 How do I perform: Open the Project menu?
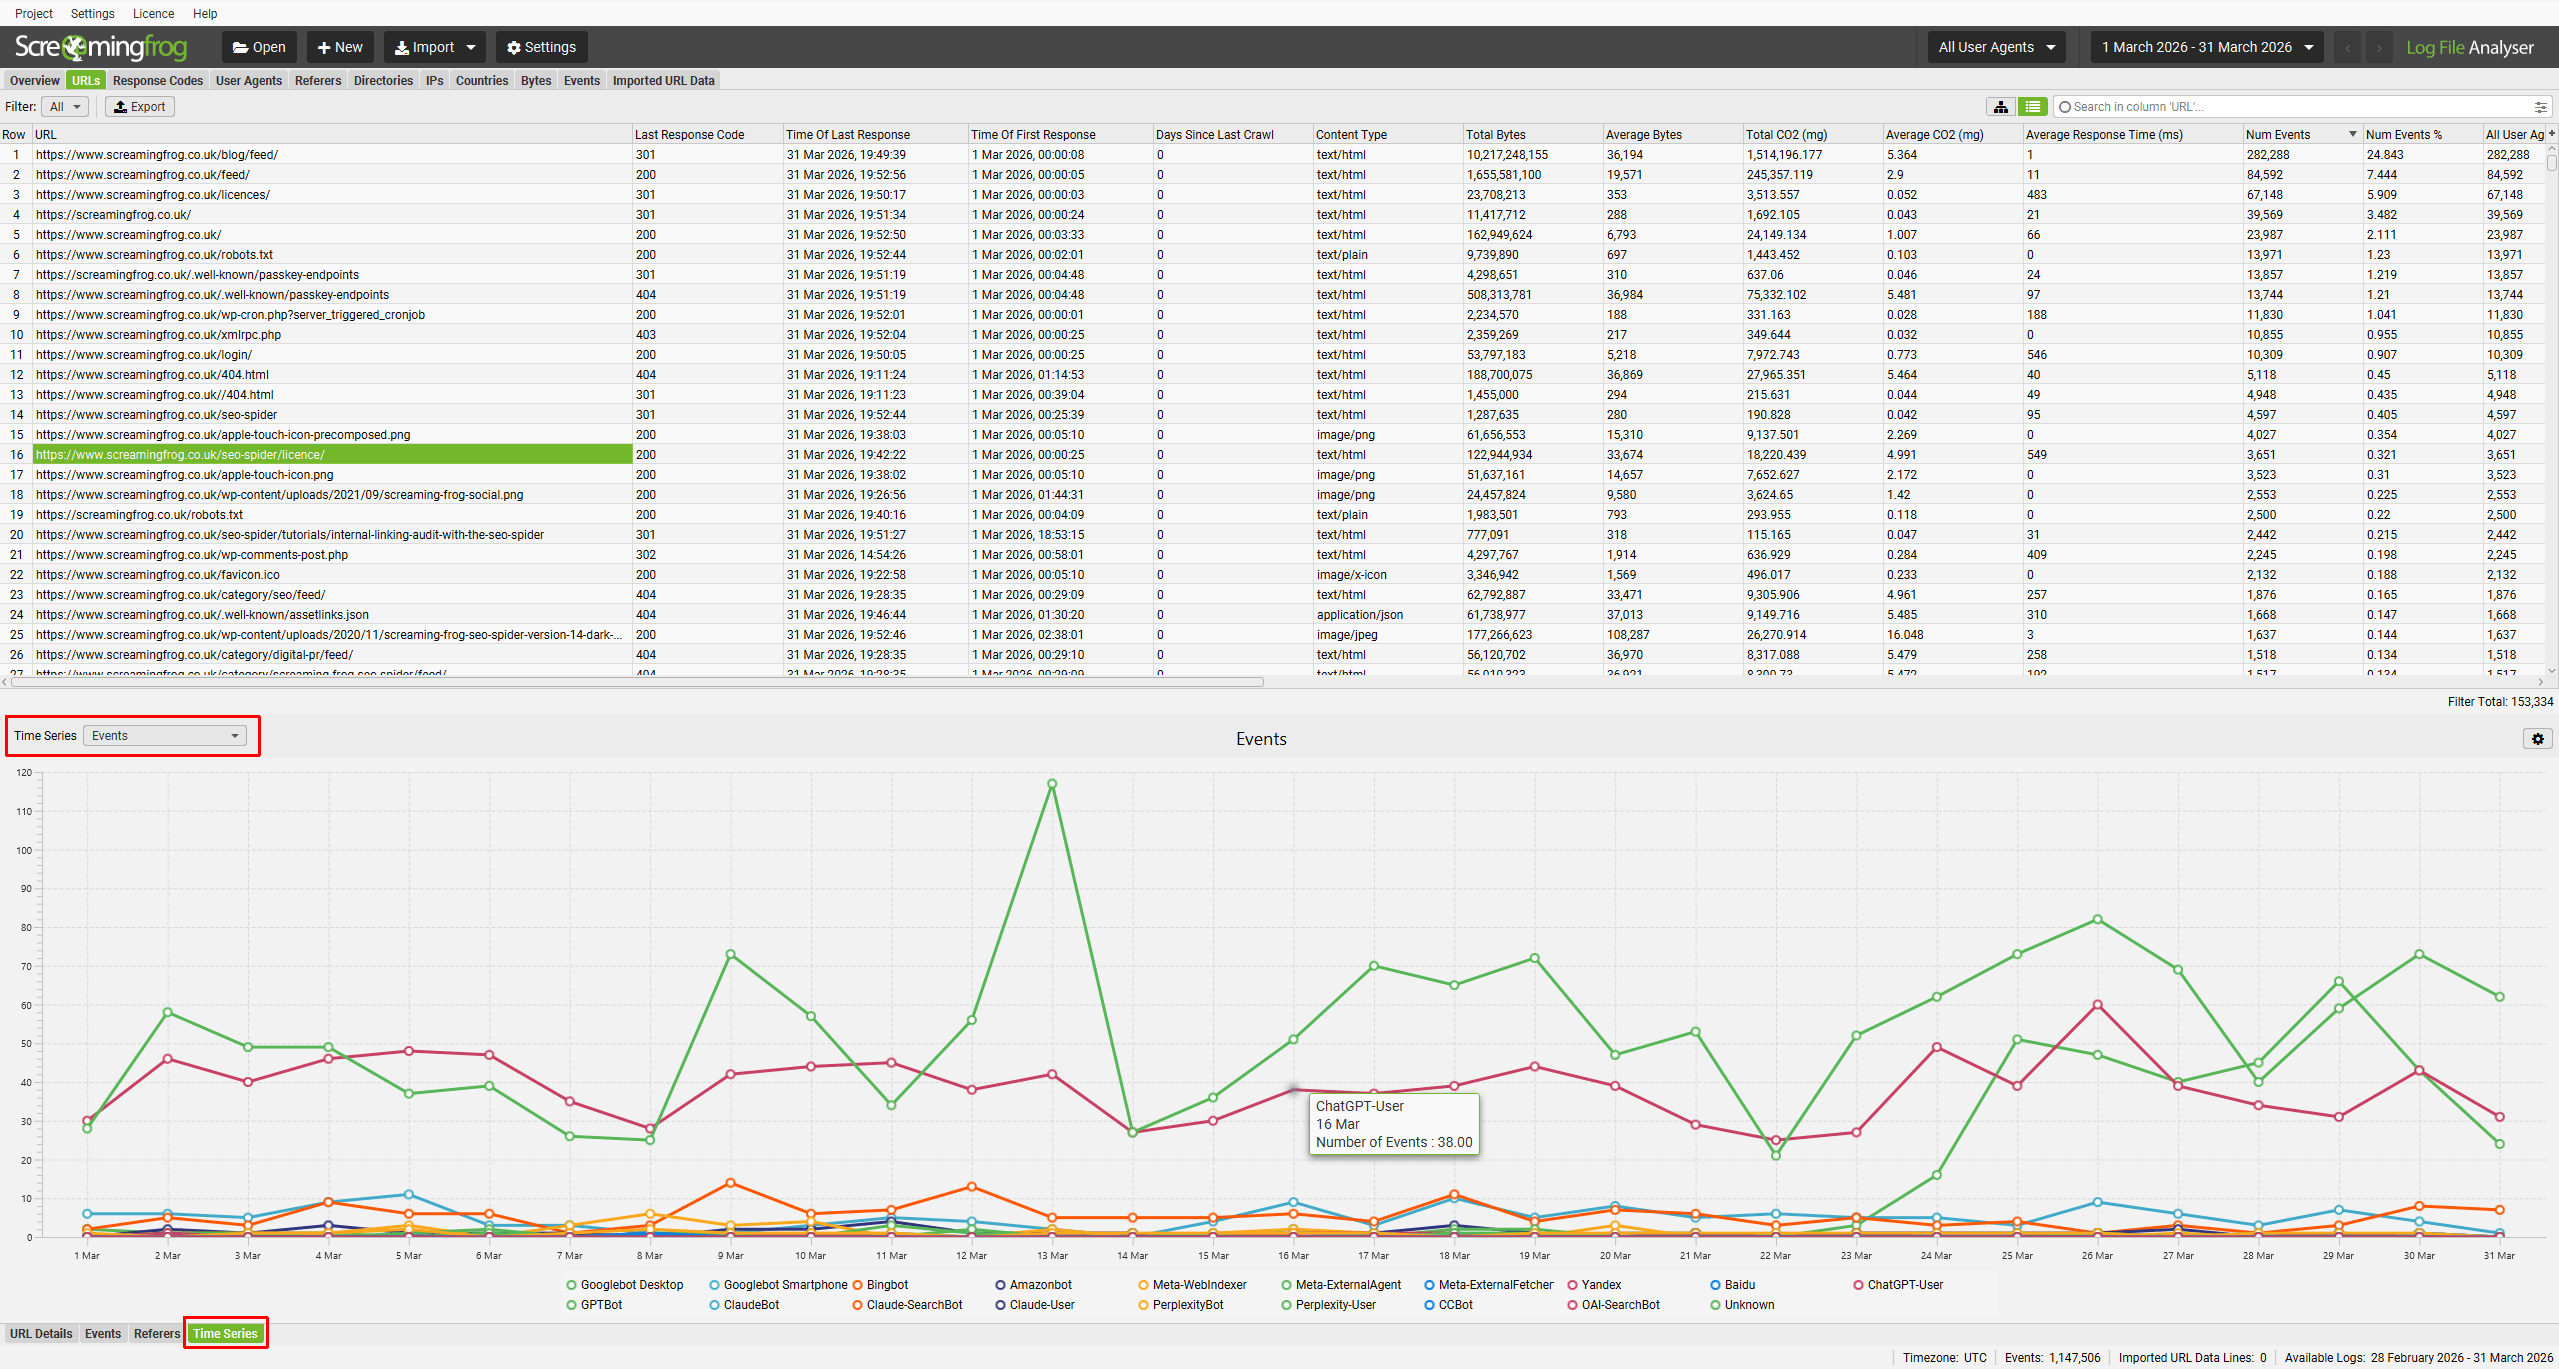point(33,13)
